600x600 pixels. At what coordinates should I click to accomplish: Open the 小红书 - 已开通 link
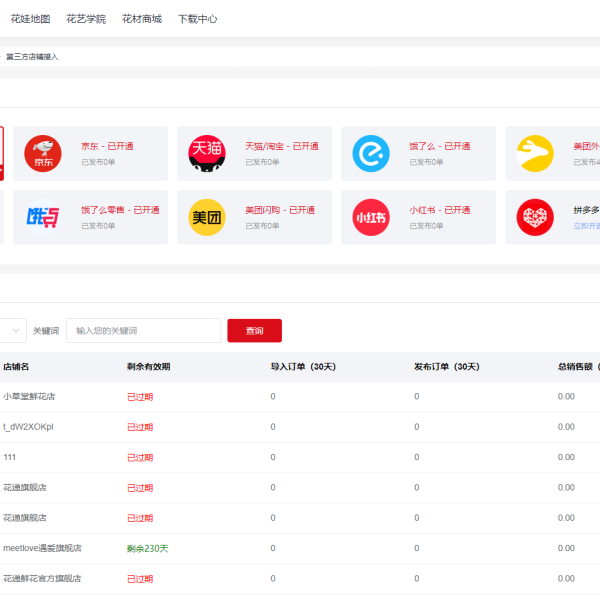pos(440,210)
